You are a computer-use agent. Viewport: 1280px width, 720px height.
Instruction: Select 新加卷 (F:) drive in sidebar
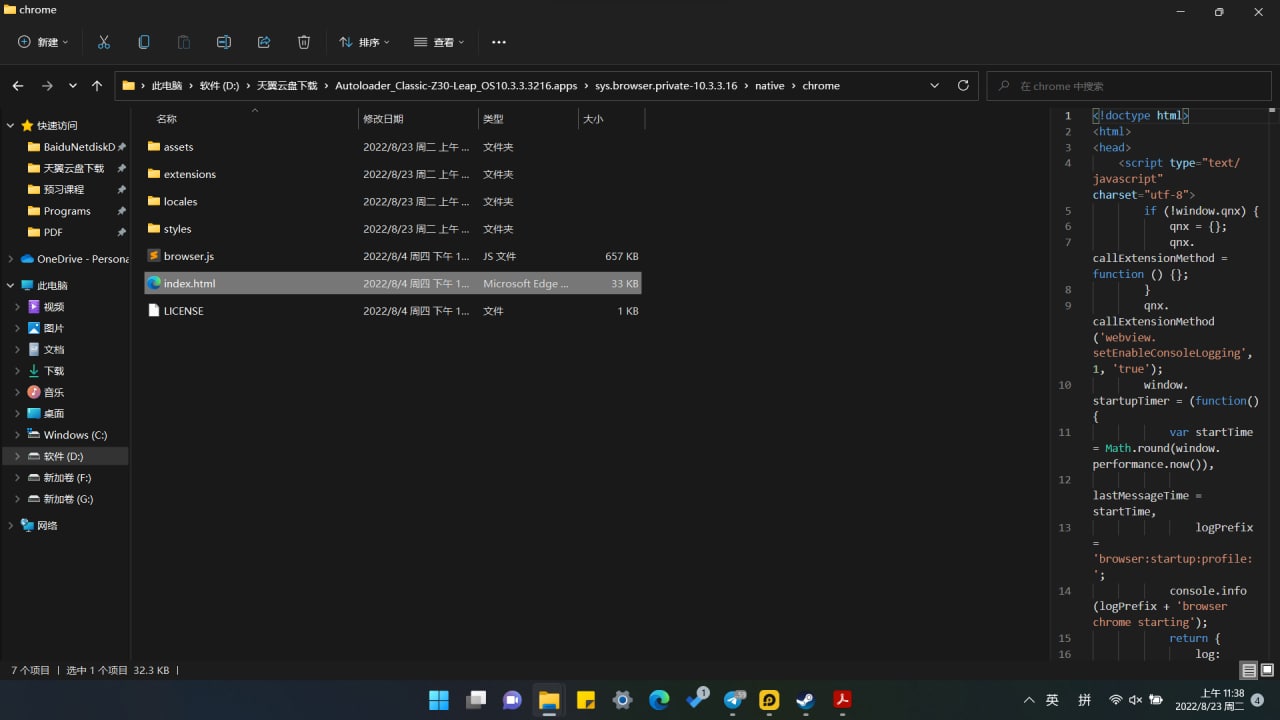pos(66,478)
